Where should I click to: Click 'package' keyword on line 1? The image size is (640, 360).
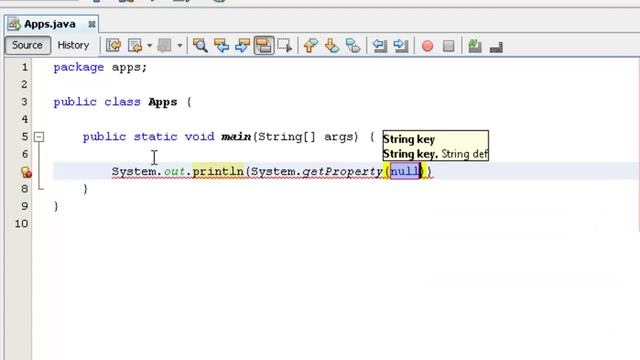[x=78, y=67]
